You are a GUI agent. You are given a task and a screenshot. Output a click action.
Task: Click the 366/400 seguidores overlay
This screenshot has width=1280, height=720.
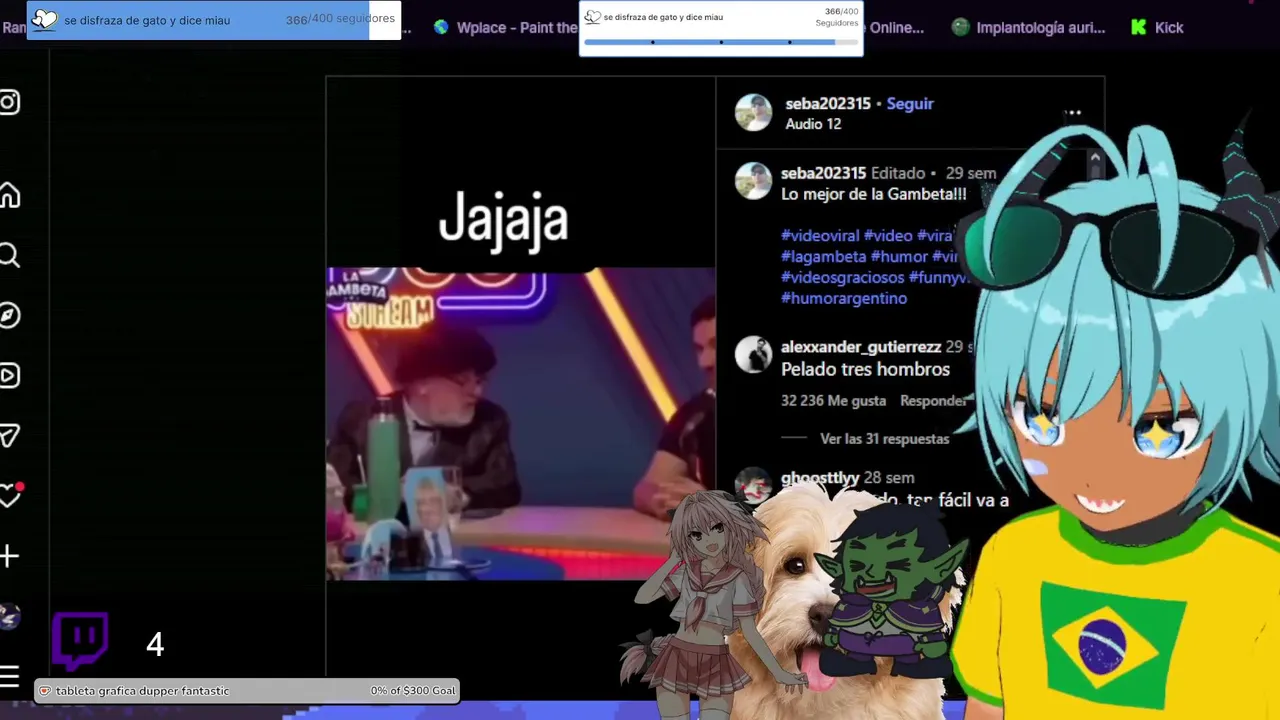213,20
